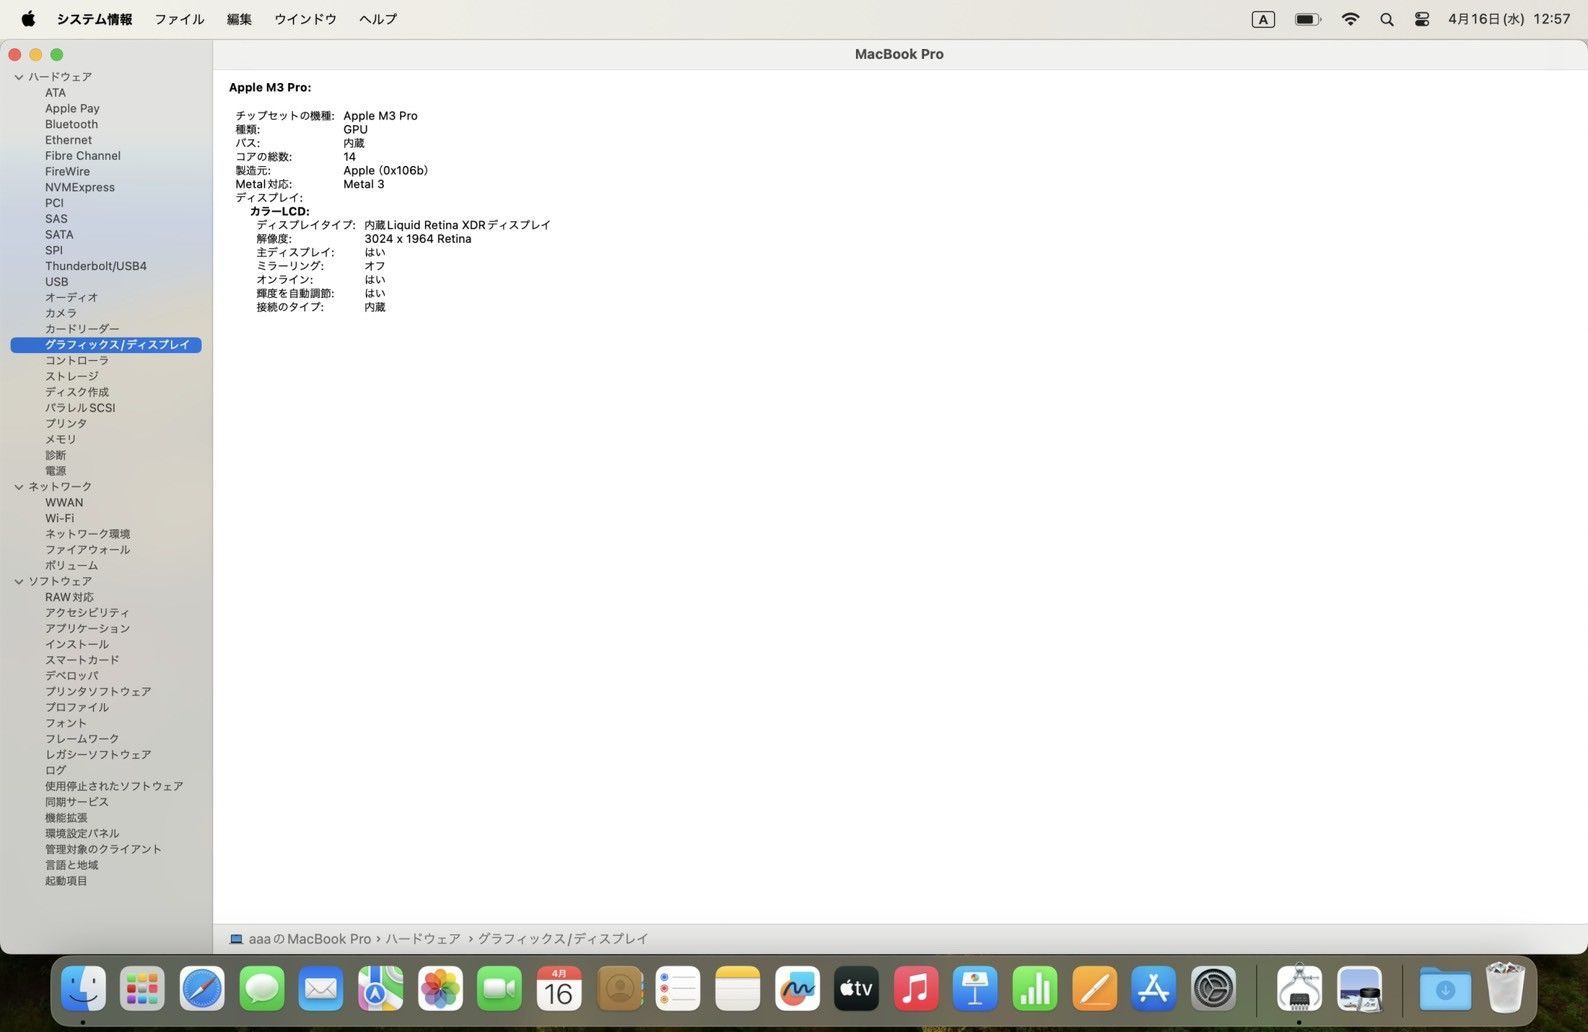Open Control Center in menu bar
The image size is (1588, 1032).
coord(1422,19)
